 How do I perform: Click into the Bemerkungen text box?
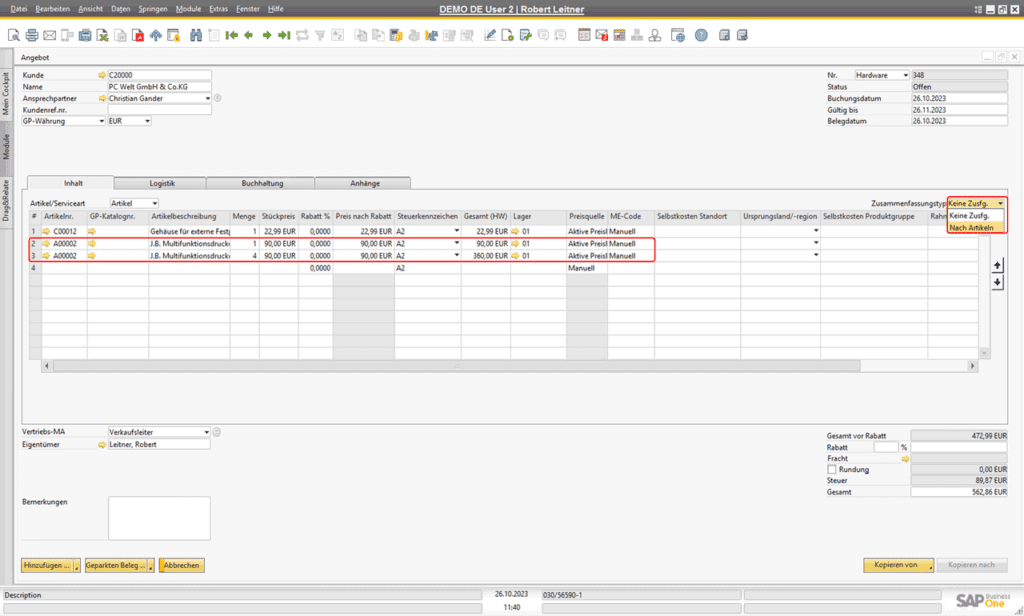(159, 518)
